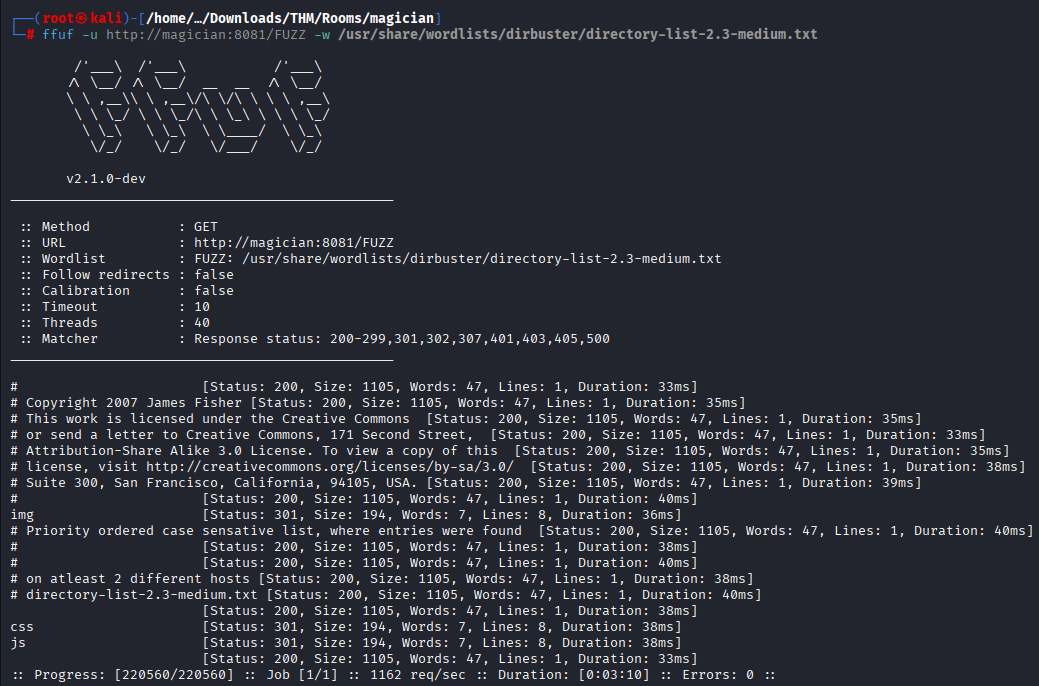1039x686 pixels.
Task: Click the Calibration false setting
Action: pyautogui.click(x=127, y=291)
